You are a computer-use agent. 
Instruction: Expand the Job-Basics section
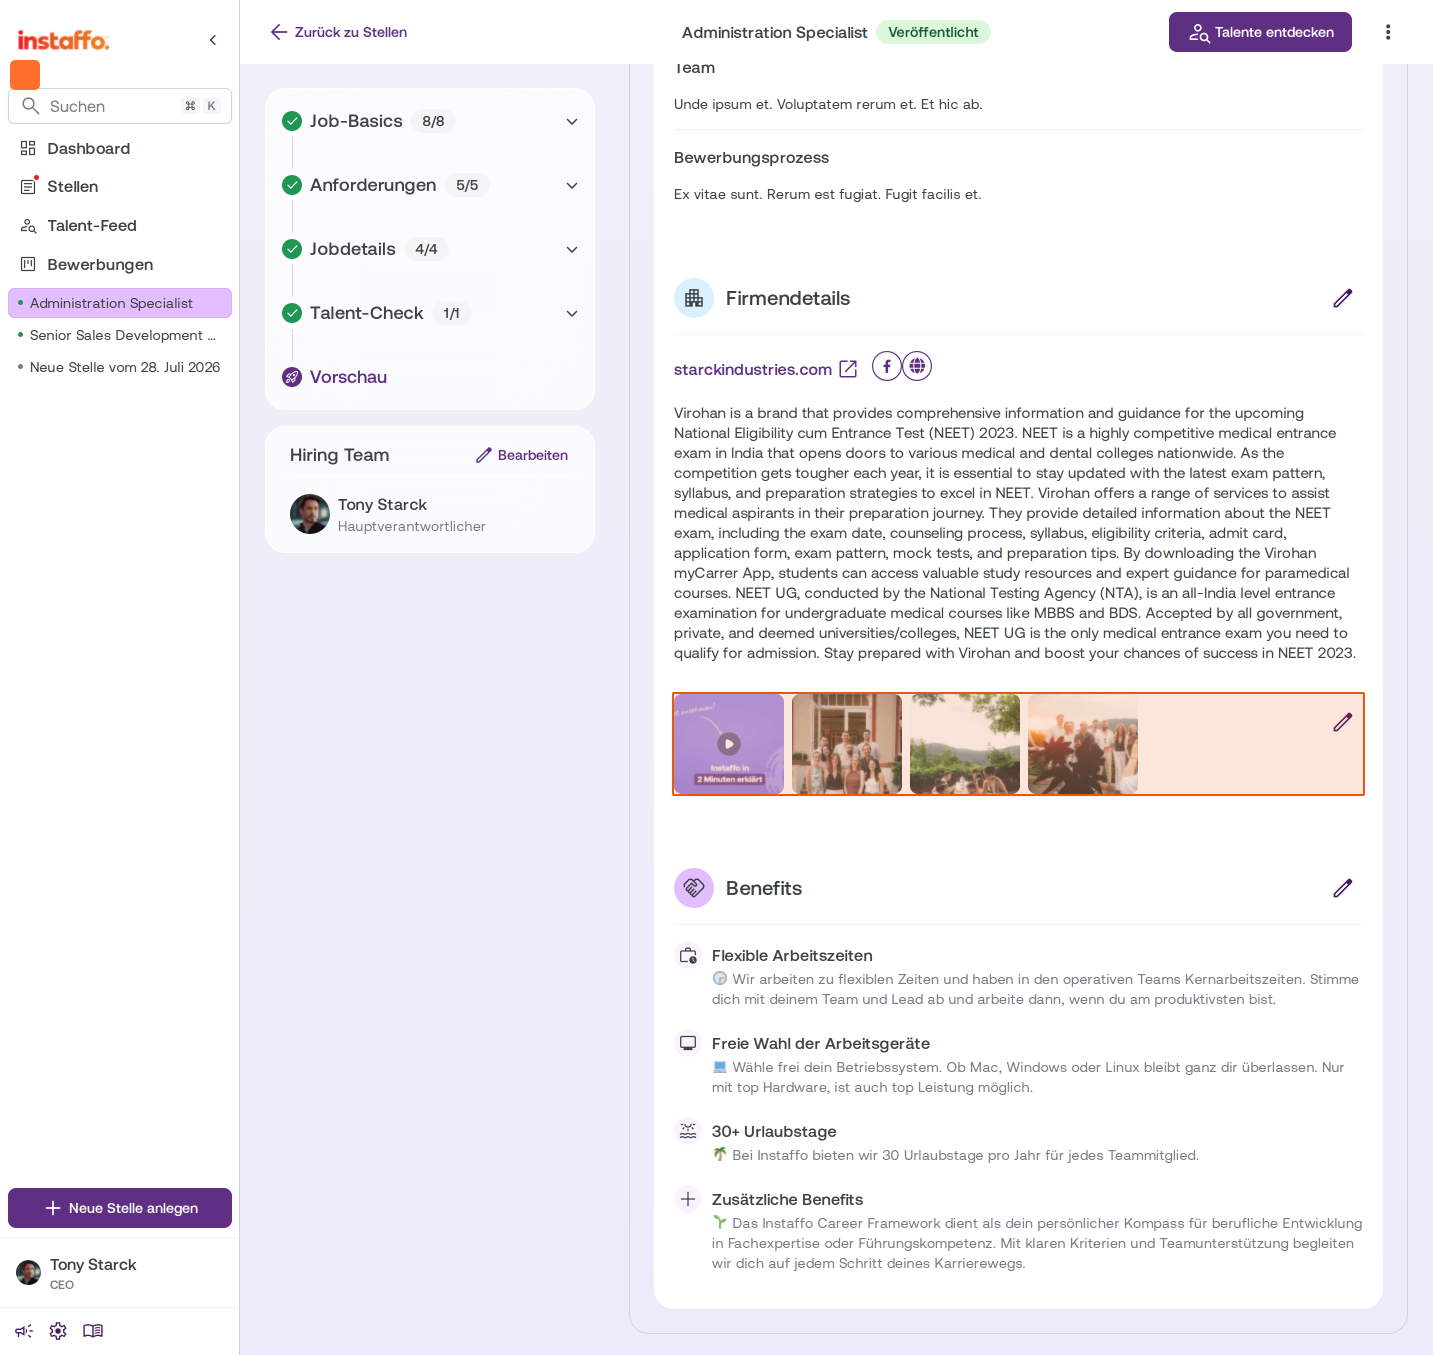coord(430,121)
